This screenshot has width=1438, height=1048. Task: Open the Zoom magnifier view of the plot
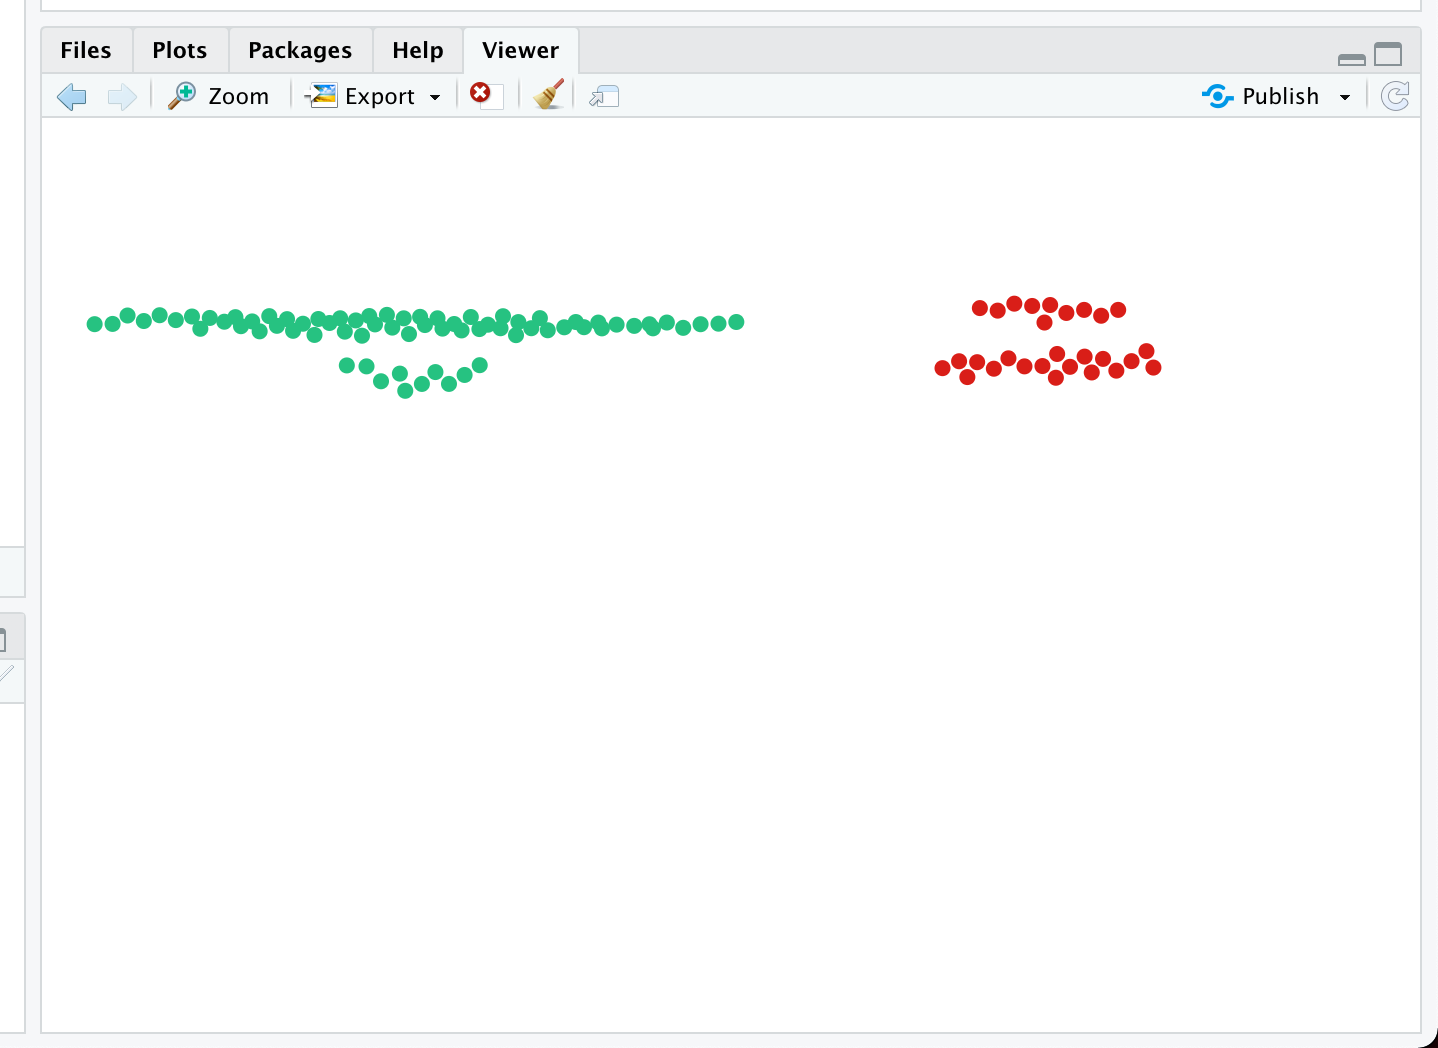pyautogui.click(x=220, y=95)
